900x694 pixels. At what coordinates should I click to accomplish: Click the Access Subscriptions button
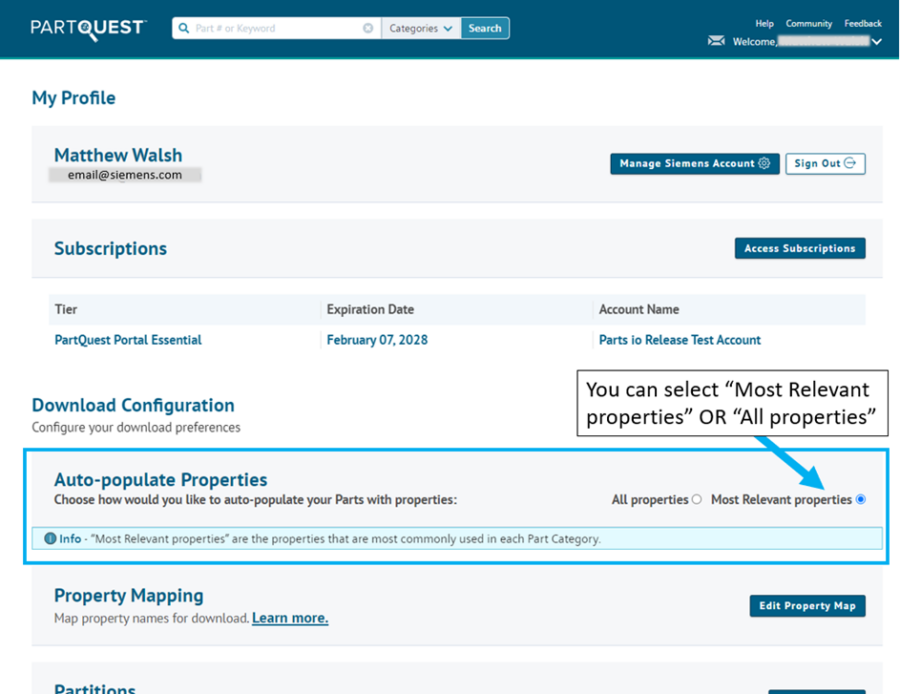(x=800, y=248)
